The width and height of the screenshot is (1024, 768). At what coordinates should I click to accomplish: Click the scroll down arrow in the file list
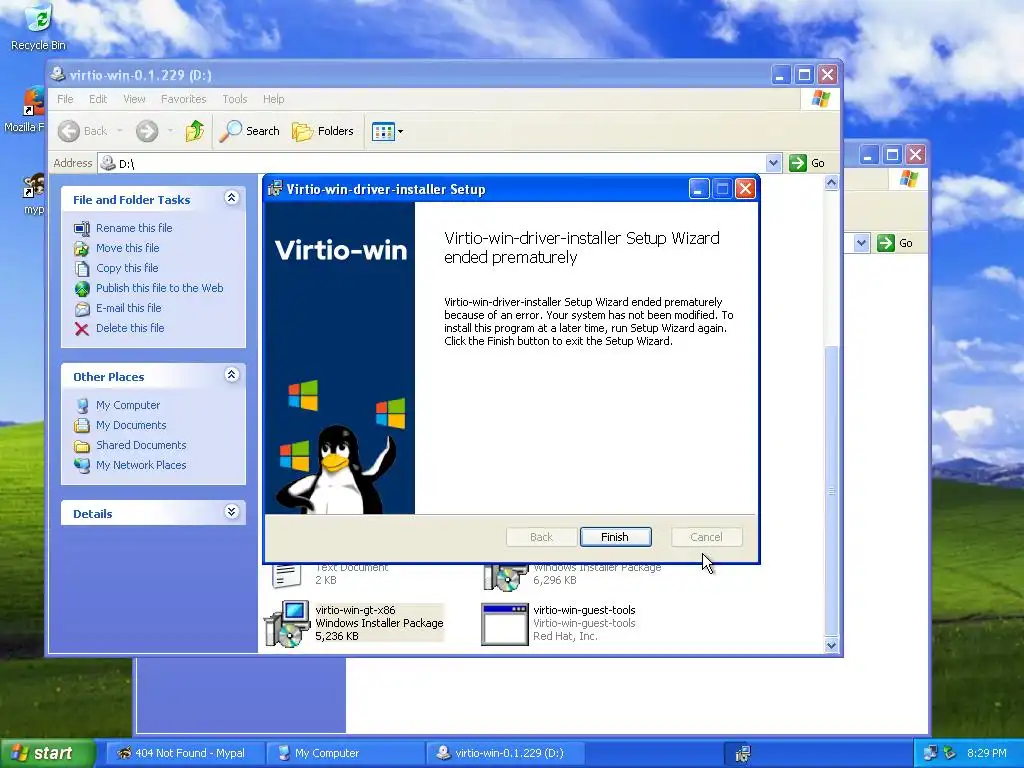831,645
